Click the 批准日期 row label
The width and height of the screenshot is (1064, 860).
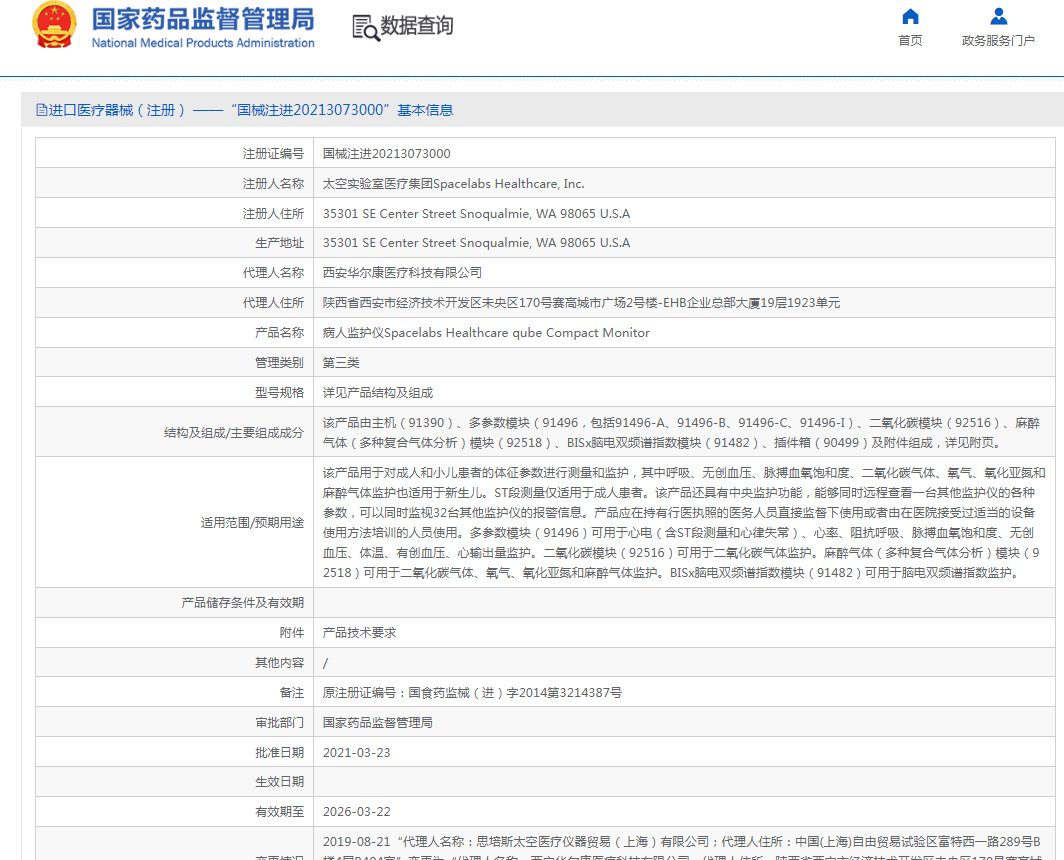(x=279, y=753)
